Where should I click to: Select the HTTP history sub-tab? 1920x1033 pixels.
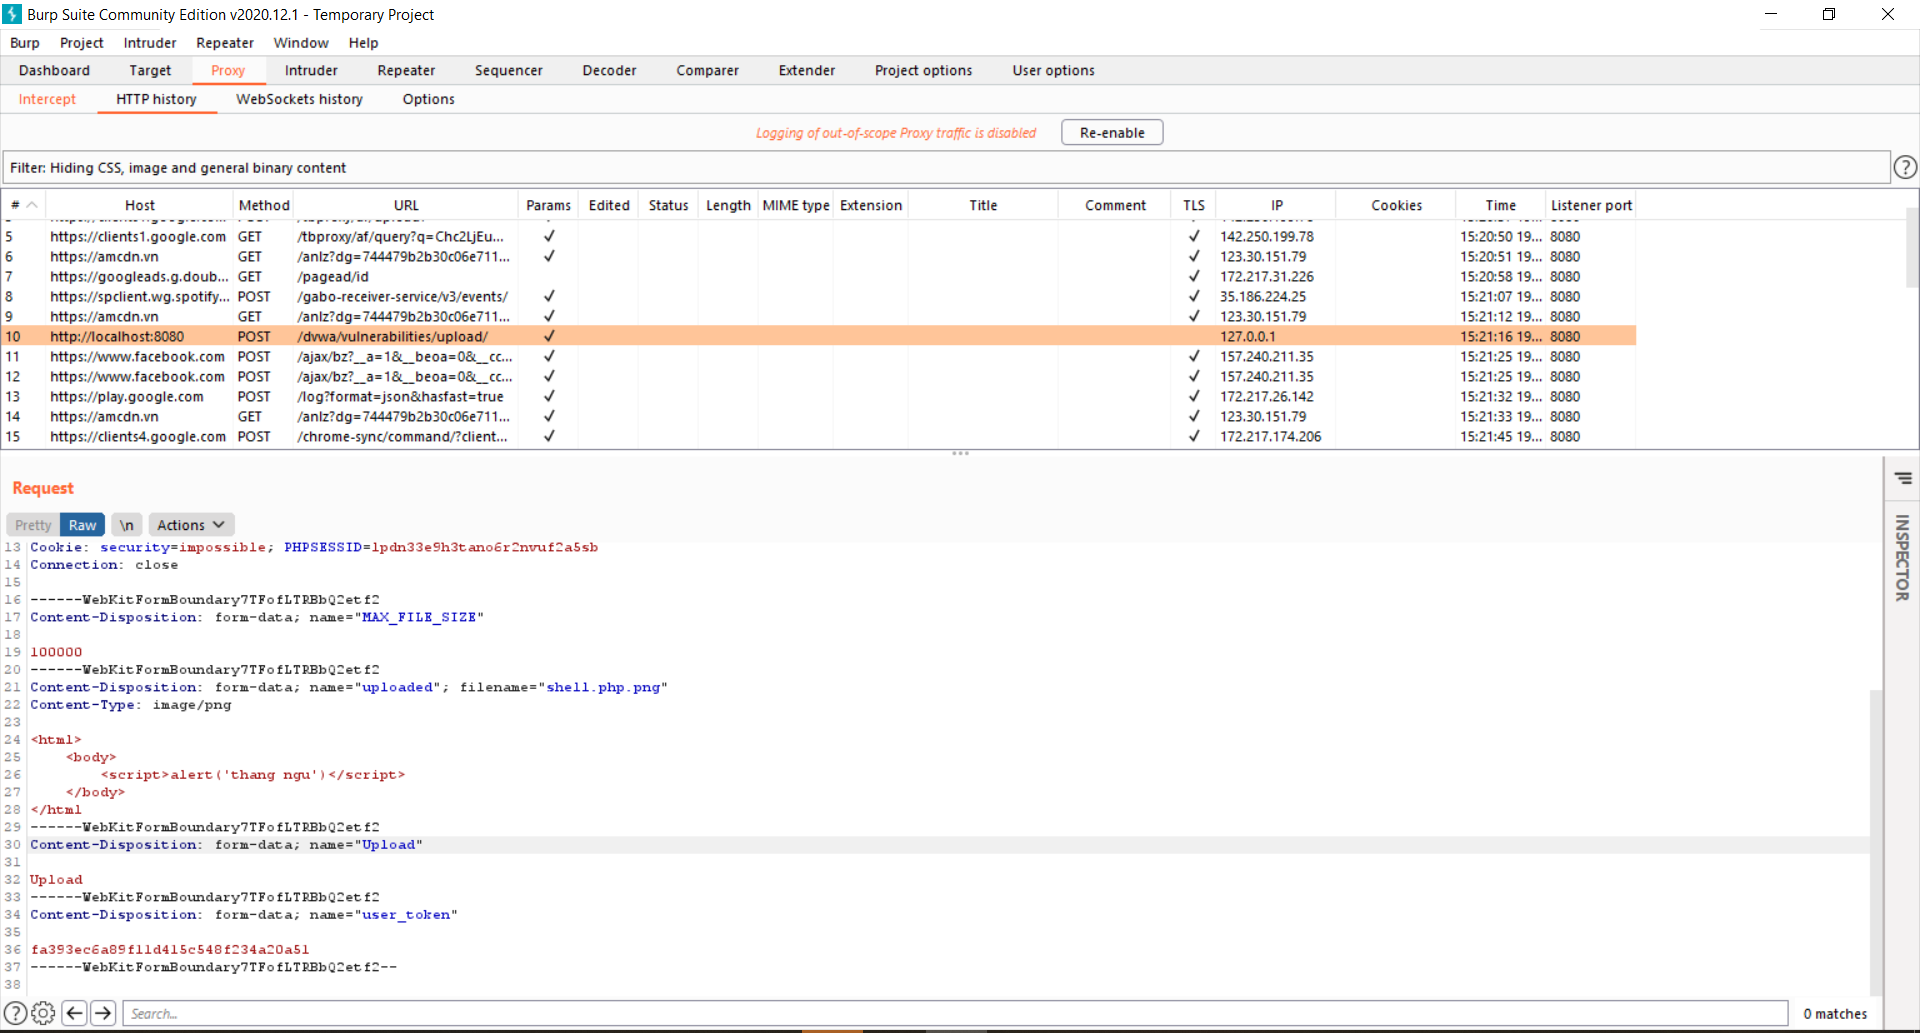click(156, 99)
